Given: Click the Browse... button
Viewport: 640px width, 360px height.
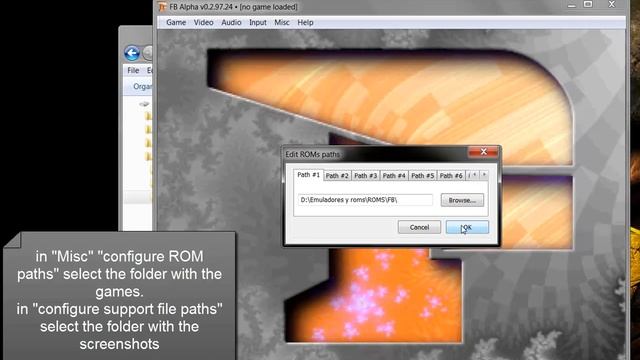Looking at the screenshot, I should pyautogui.click(x=462, y=200).
